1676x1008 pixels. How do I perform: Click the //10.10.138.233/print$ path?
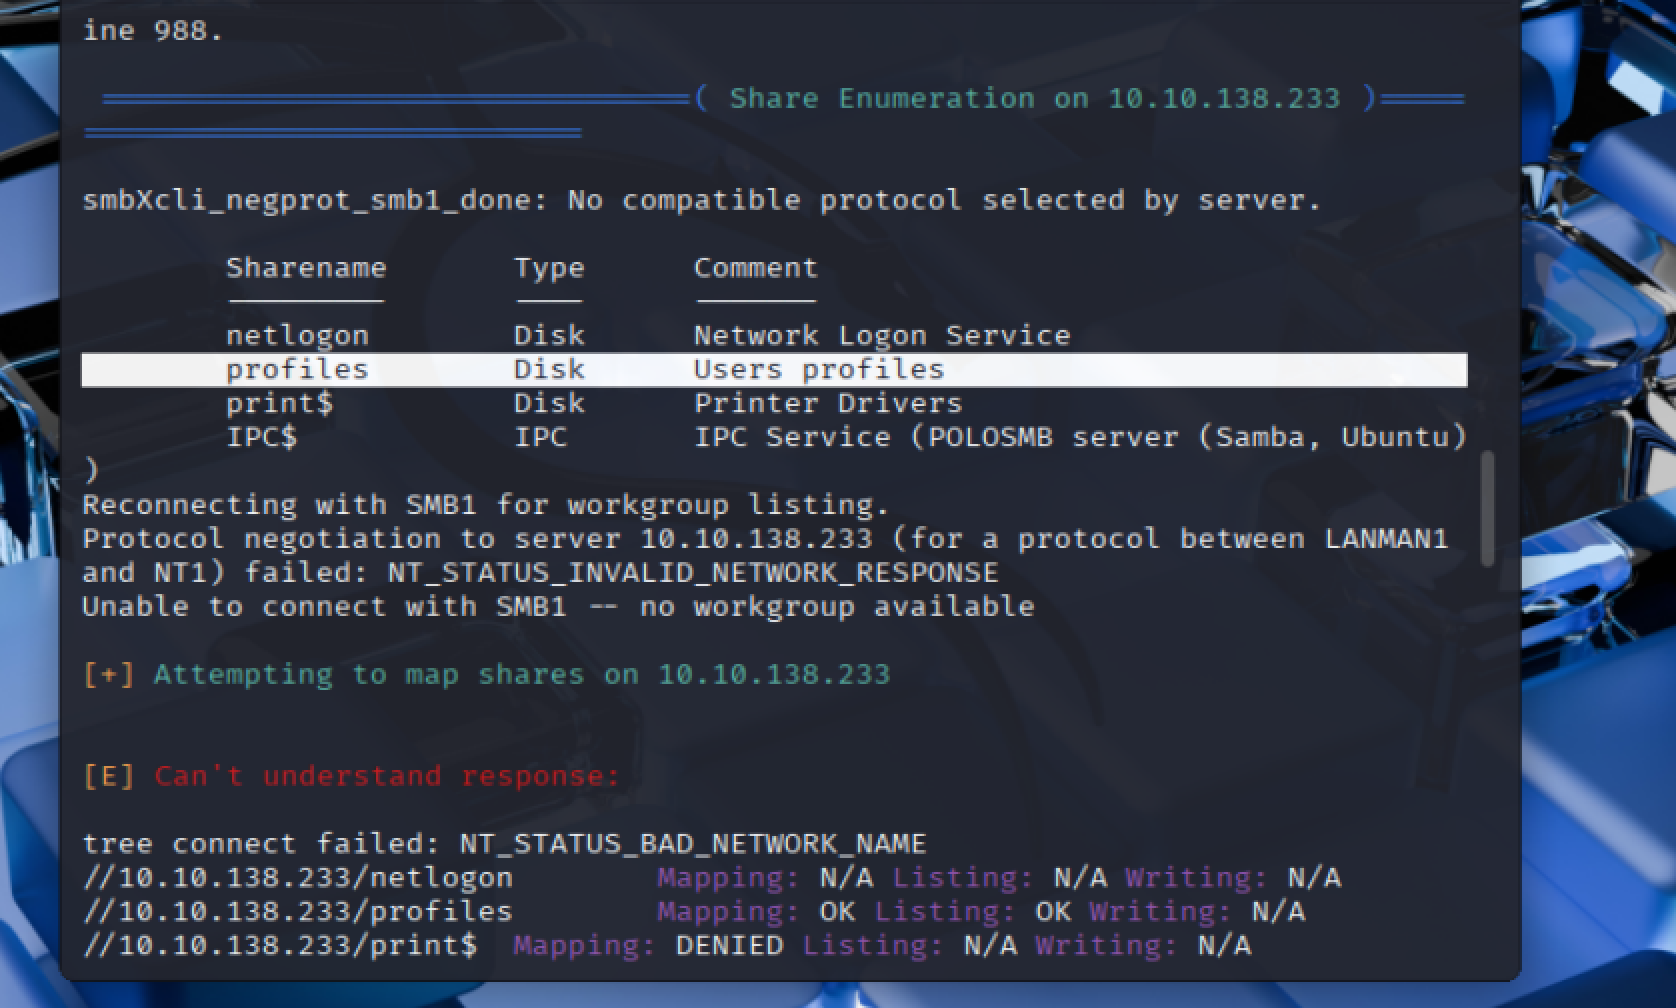(280, 945)
